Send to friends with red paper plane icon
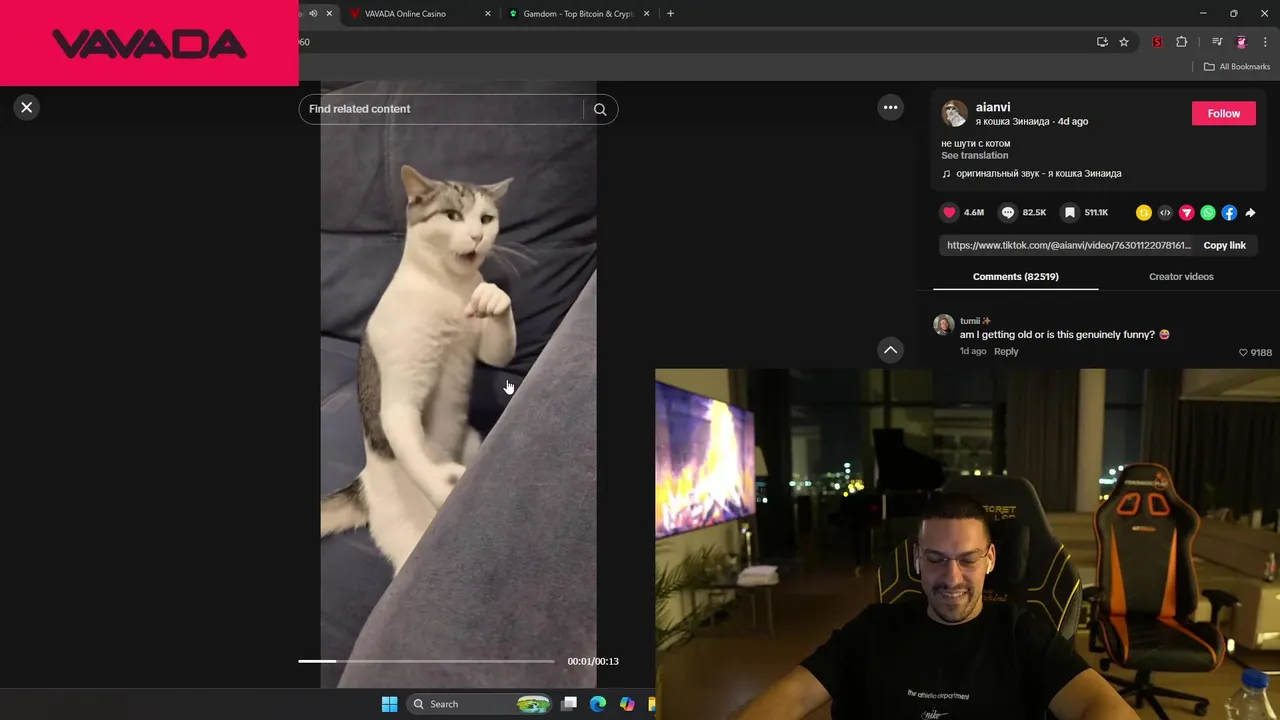The height and width of the screenshot is (720, 1280). point(1186,212)
